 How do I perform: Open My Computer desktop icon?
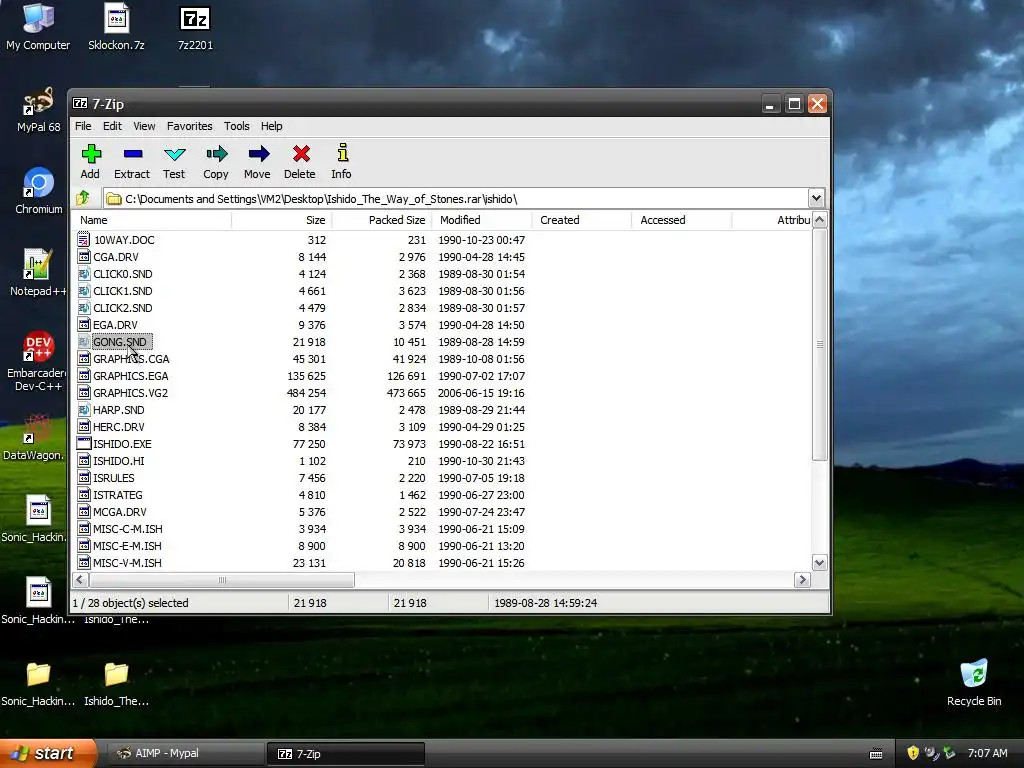click(x=38, y=26)
